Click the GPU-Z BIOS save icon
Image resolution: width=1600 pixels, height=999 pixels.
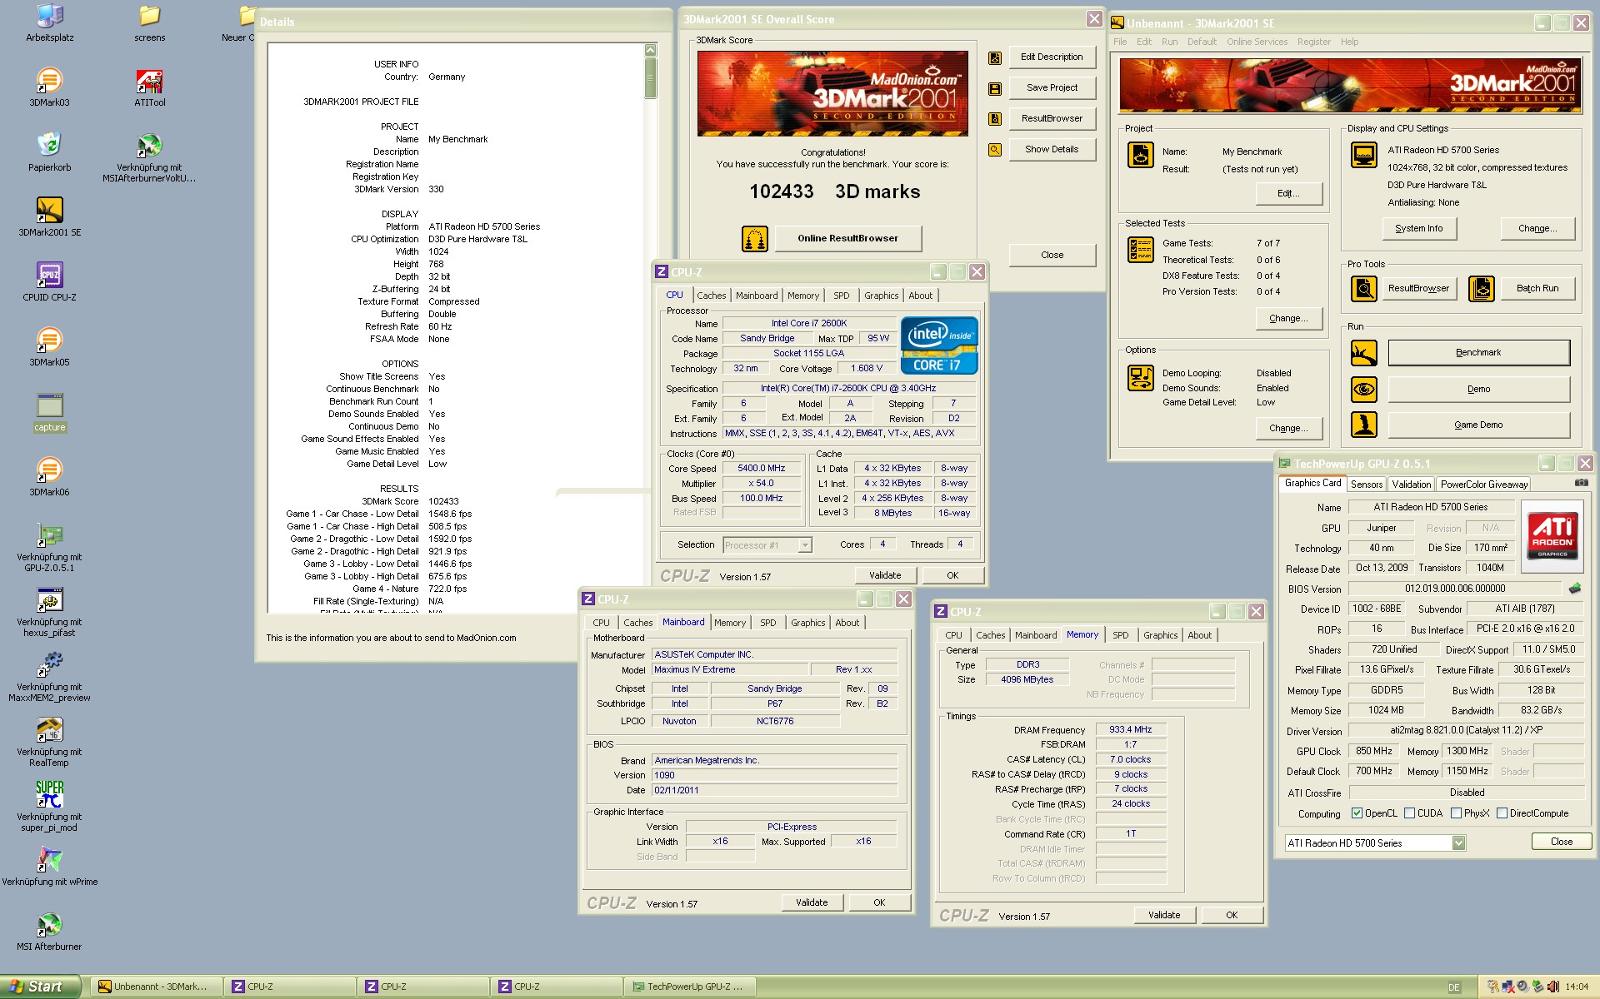click(x=1574, y=588)
